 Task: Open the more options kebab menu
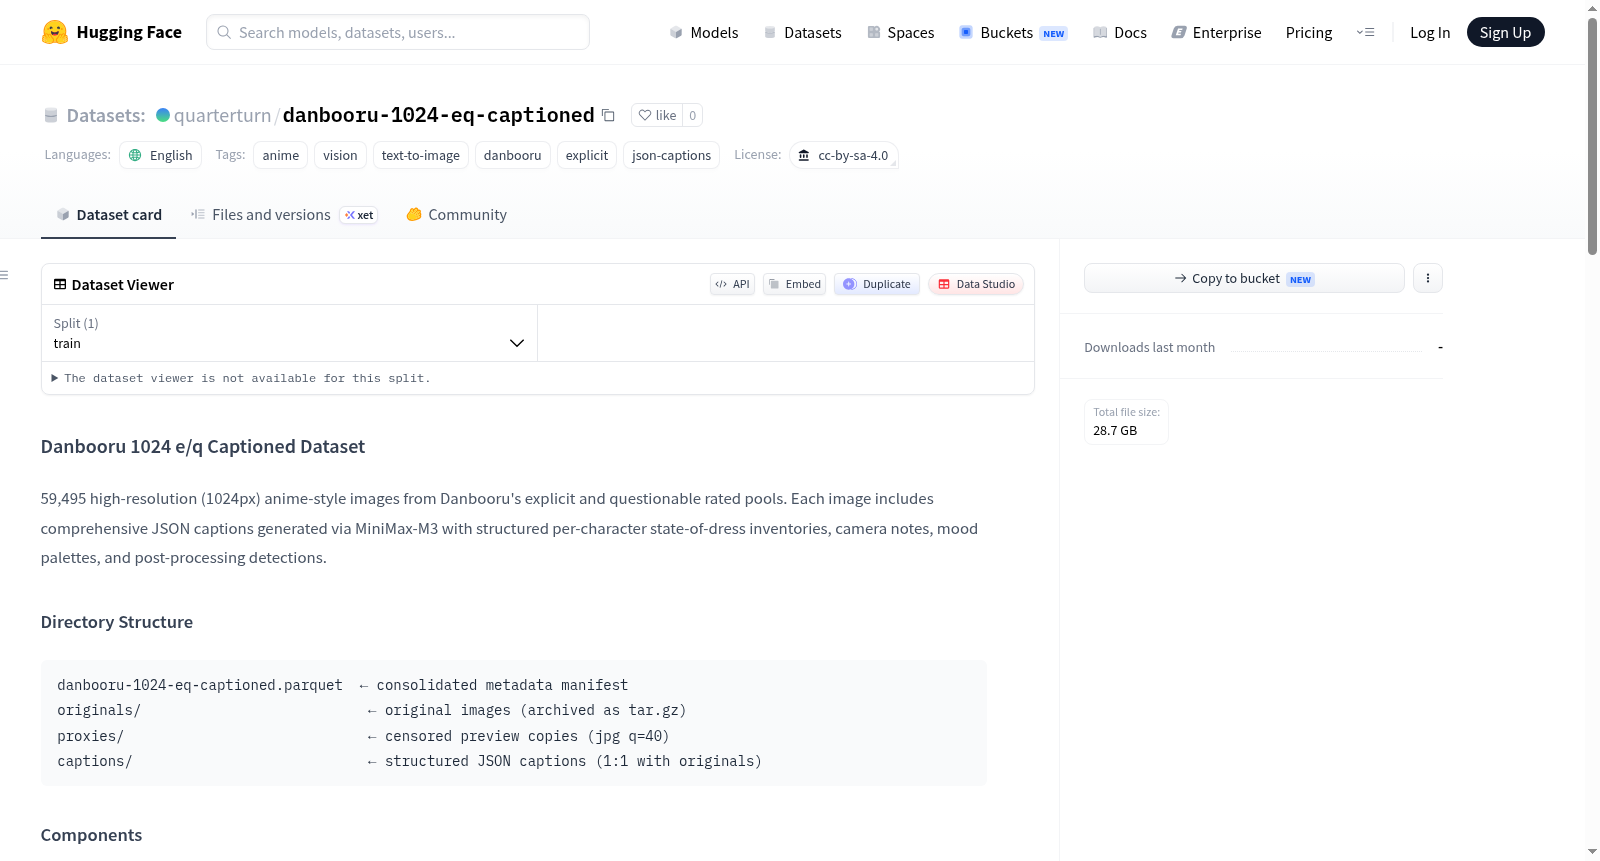click(x=1428, y=278)
